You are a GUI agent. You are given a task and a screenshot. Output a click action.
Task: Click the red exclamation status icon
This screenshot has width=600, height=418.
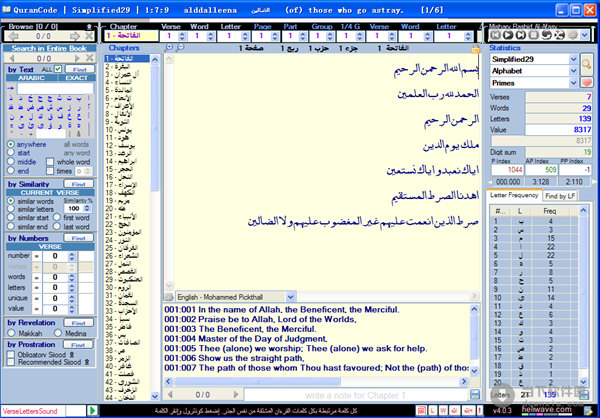click(479, 411)
